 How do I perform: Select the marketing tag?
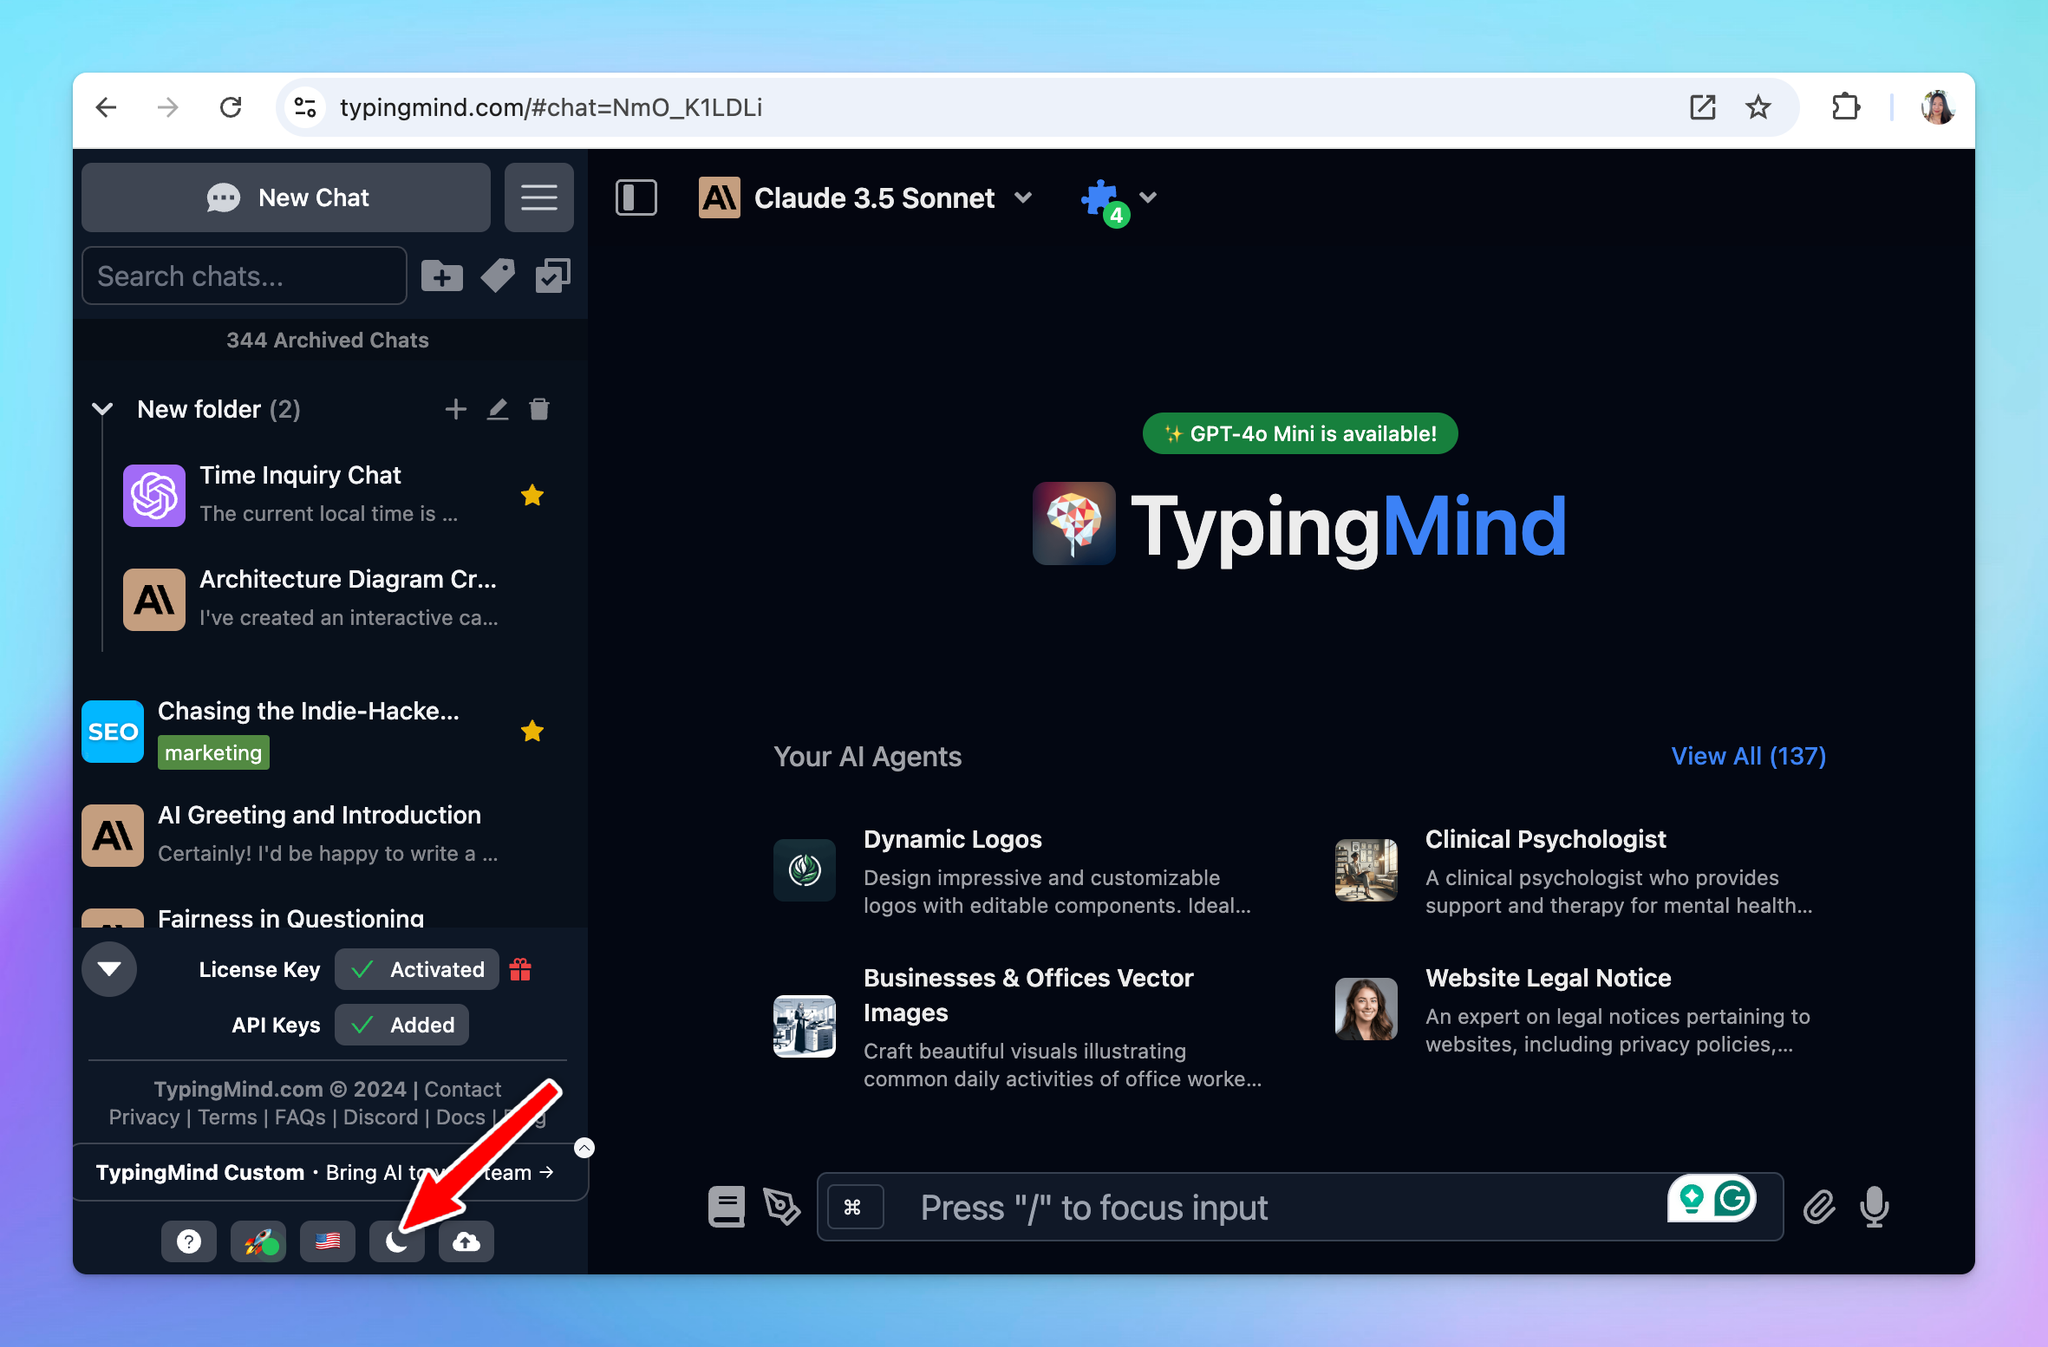point(213,753)
